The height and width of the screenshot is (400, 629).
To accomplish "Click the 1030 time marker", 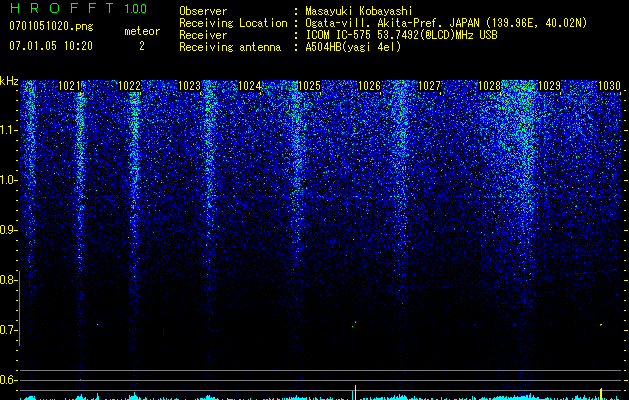I will point(609,86).
